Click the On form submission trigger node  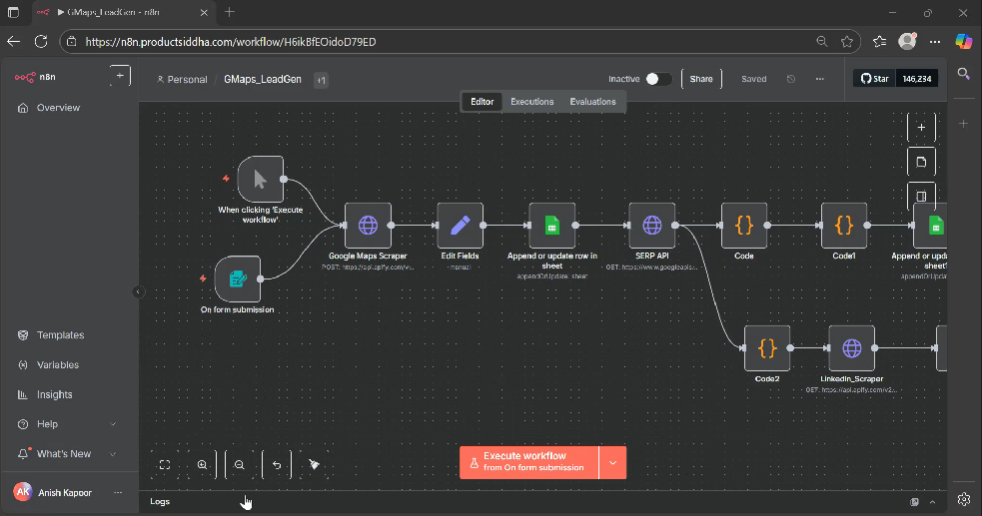(x=238, y=279)
